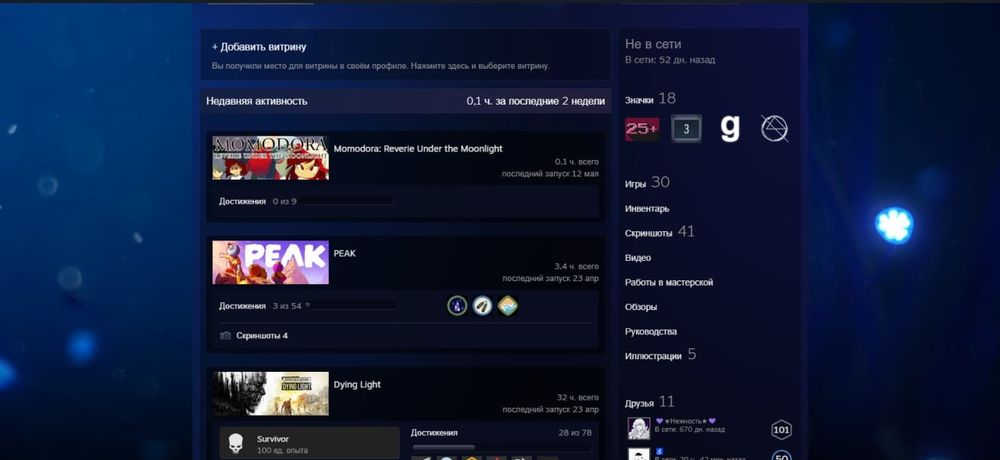The height and width of the screenshot is (460, 1000).
Task: Open the Dying Light banner image
Action: [x=270, y=394]
